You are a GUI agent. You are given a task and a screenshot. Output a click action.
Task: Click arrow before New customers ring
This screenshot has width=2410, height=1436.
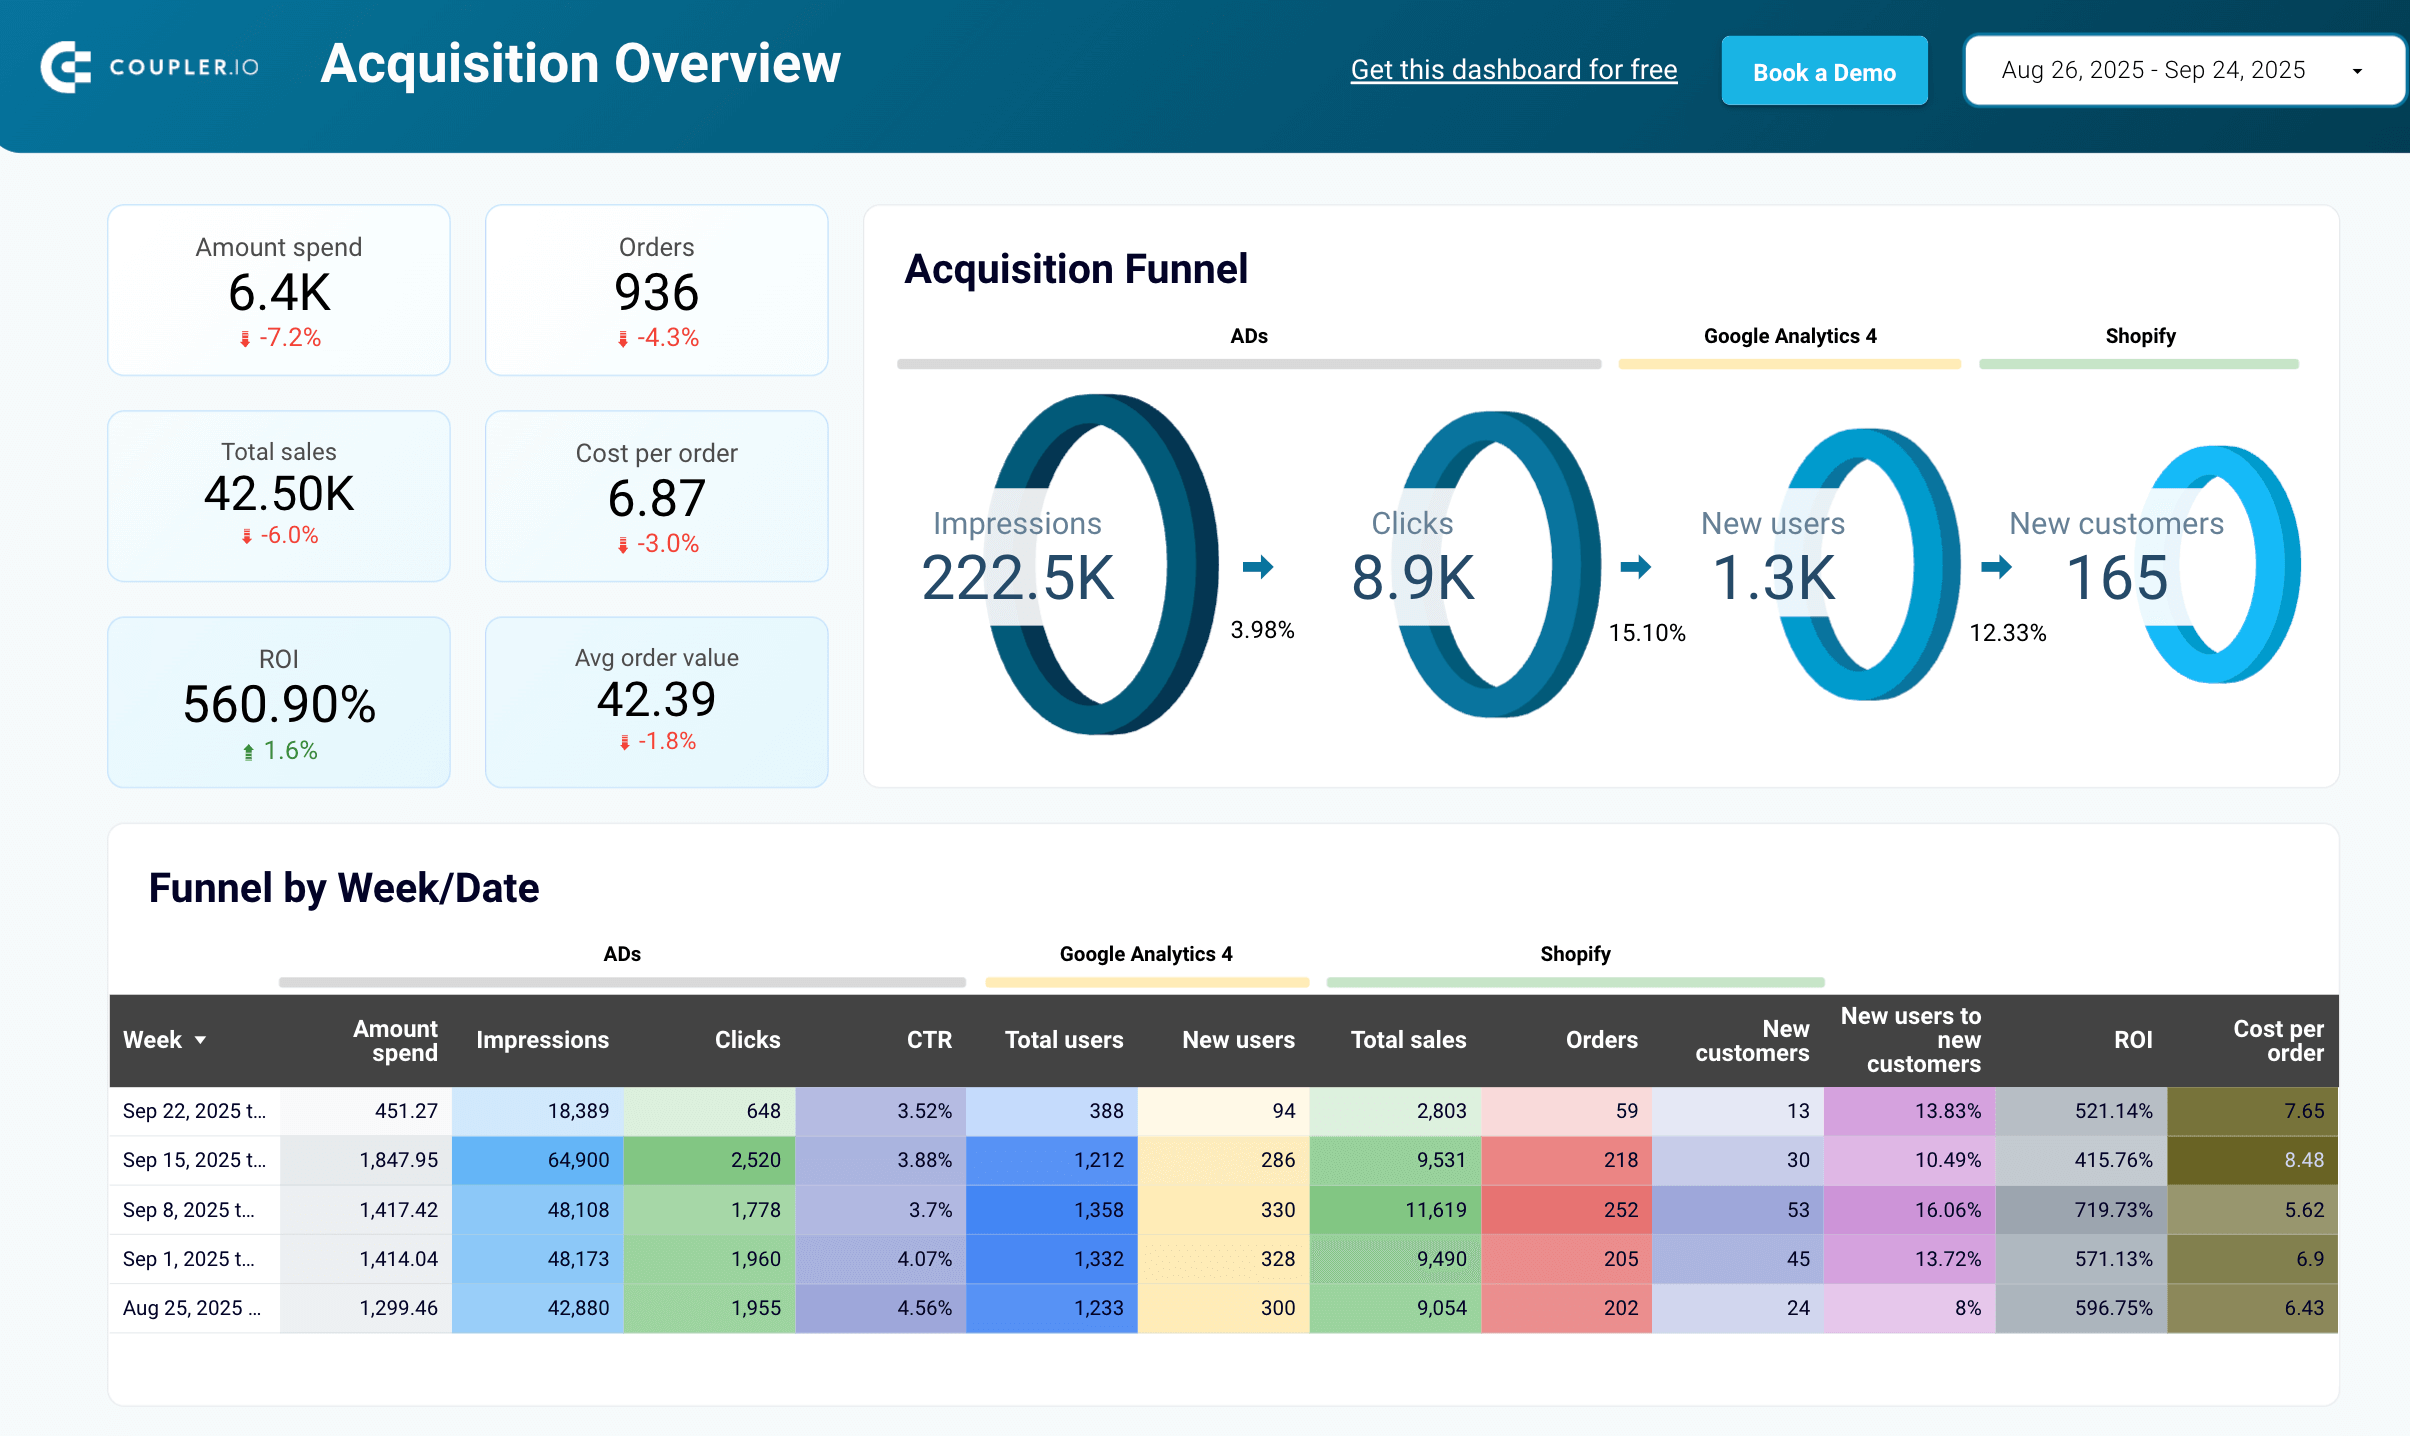[x=1996, y=567]
